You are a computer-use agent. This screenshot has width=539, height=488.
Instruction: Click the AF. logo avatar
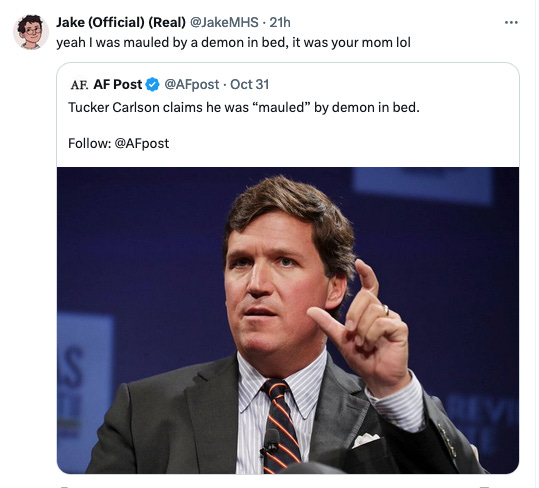79,85
